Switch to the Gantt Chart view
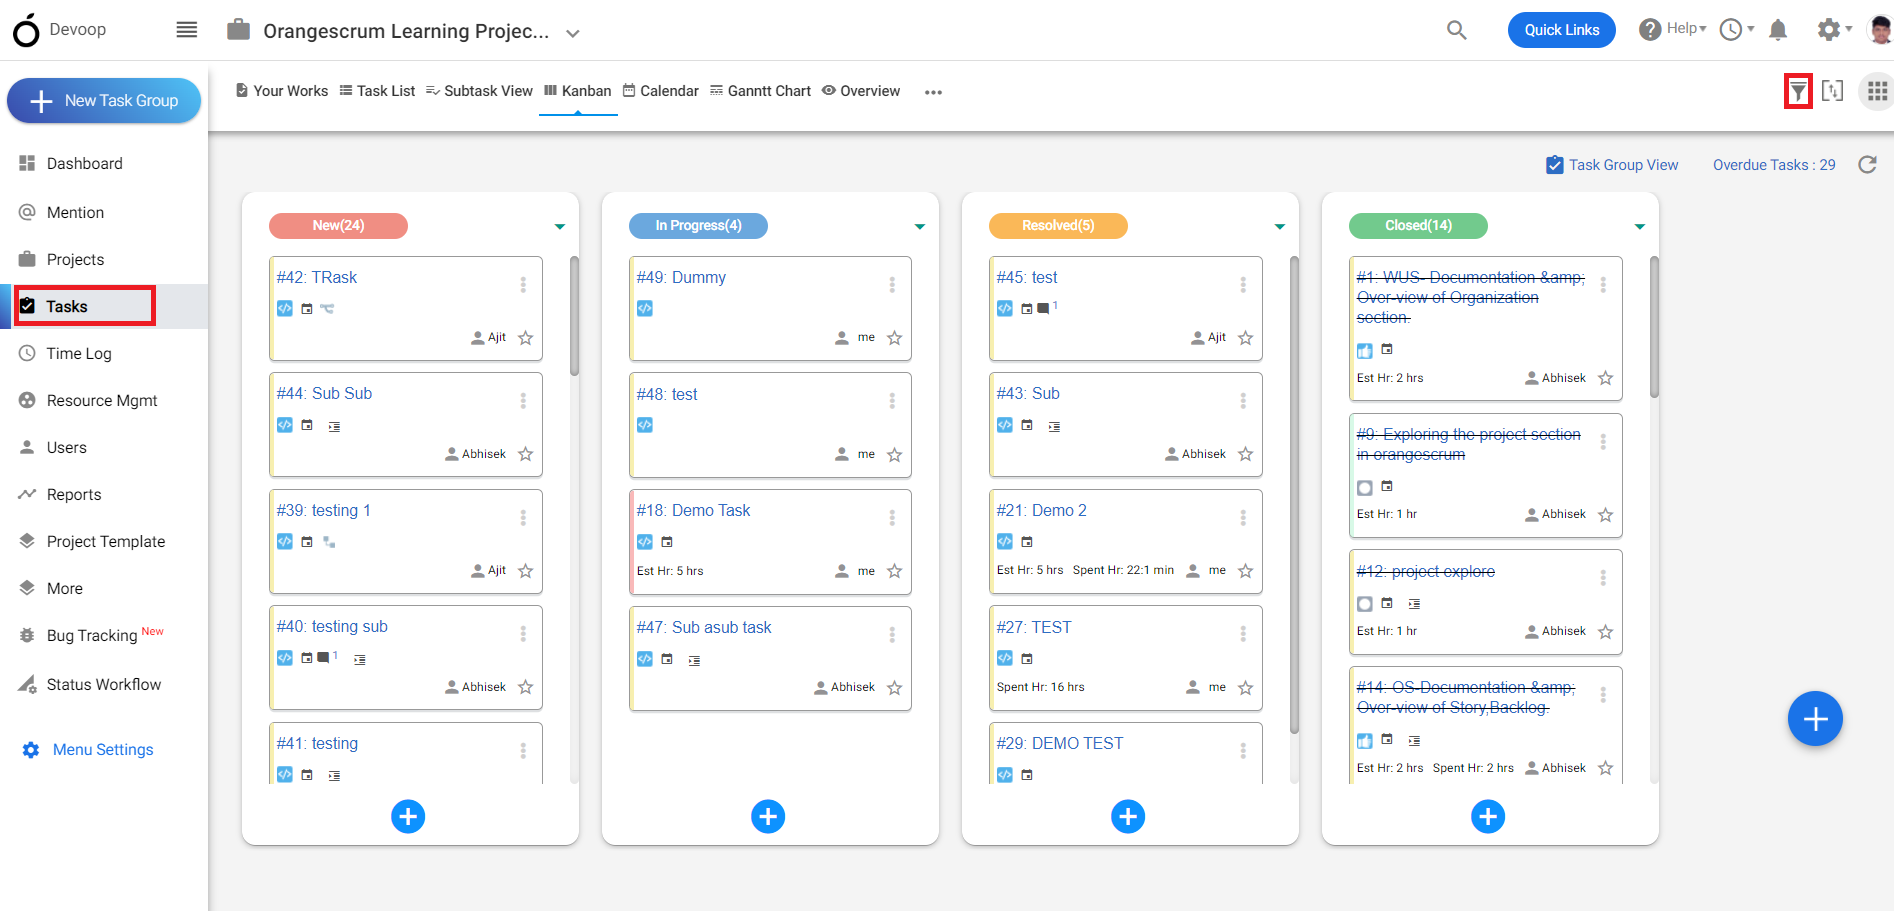1894x911 pixels. (x=760, y=91)
